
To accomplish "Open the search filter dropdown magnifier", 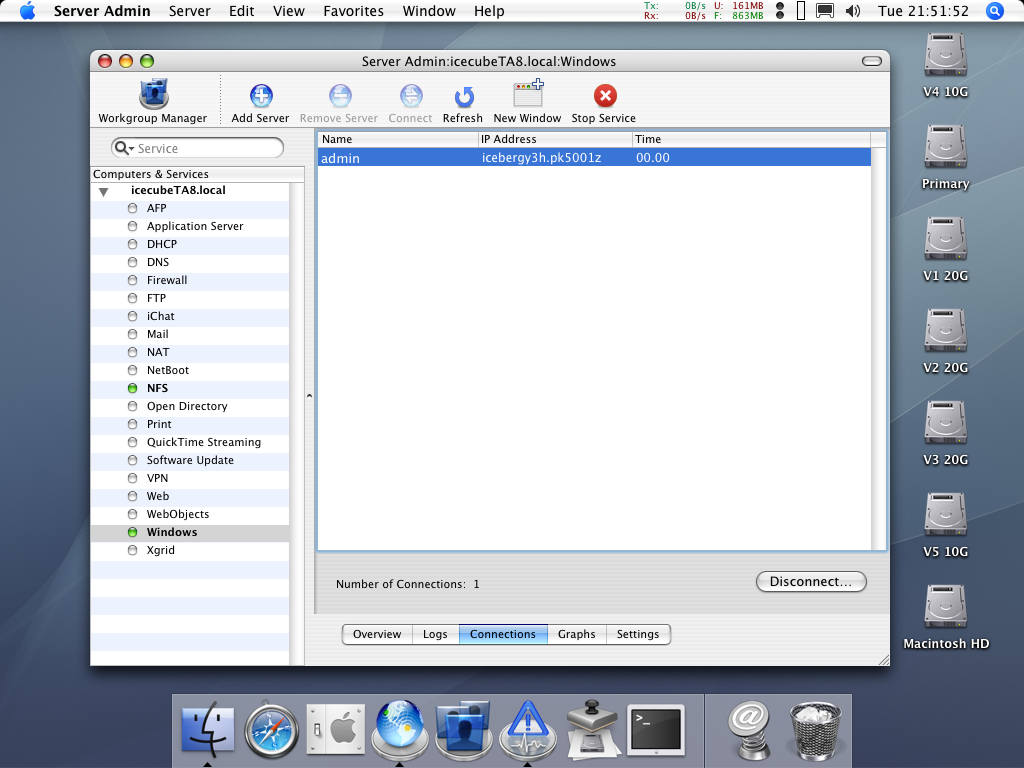I will [x=124, y=148].
